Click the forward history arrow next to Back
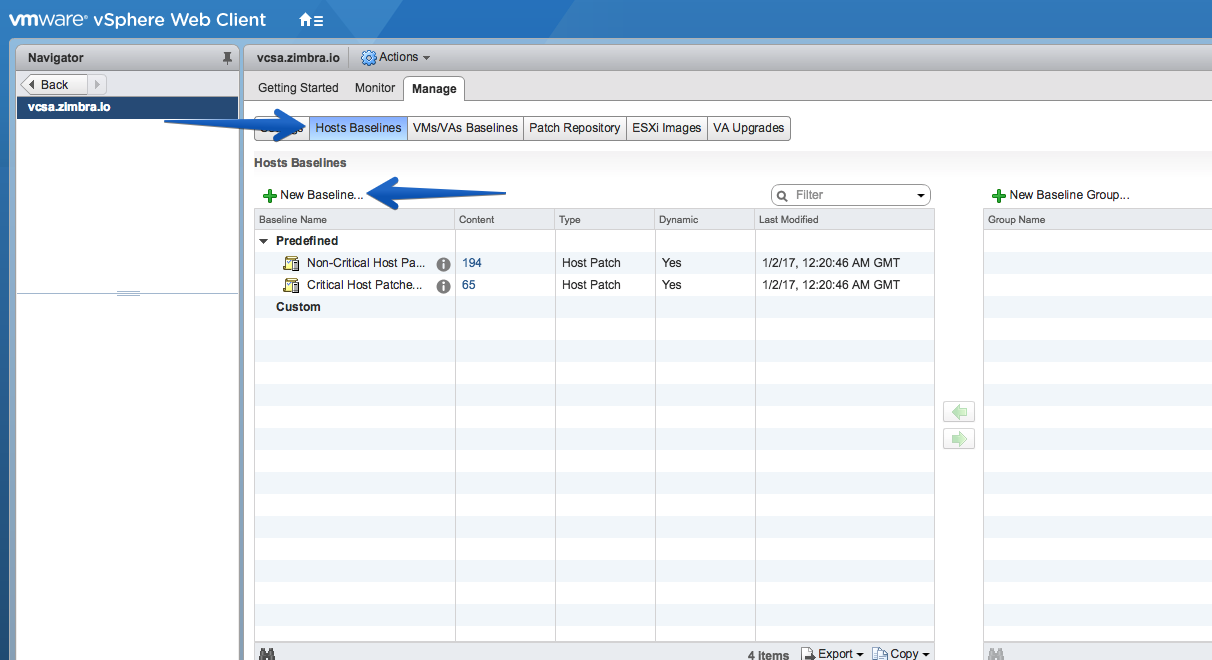The image size is (1212, 660). pyautogui.click(x=98, y=84)
